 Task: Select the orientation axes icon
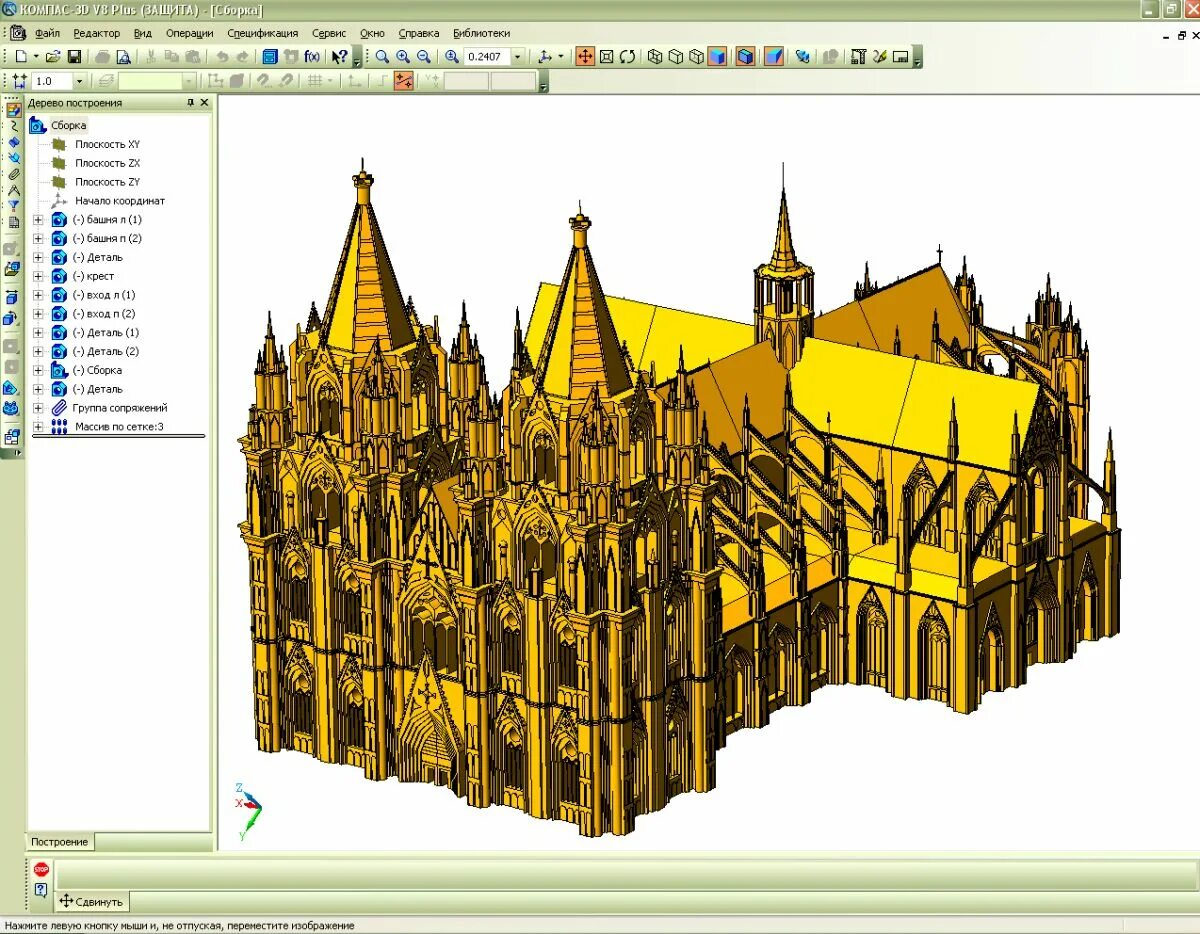544,57
